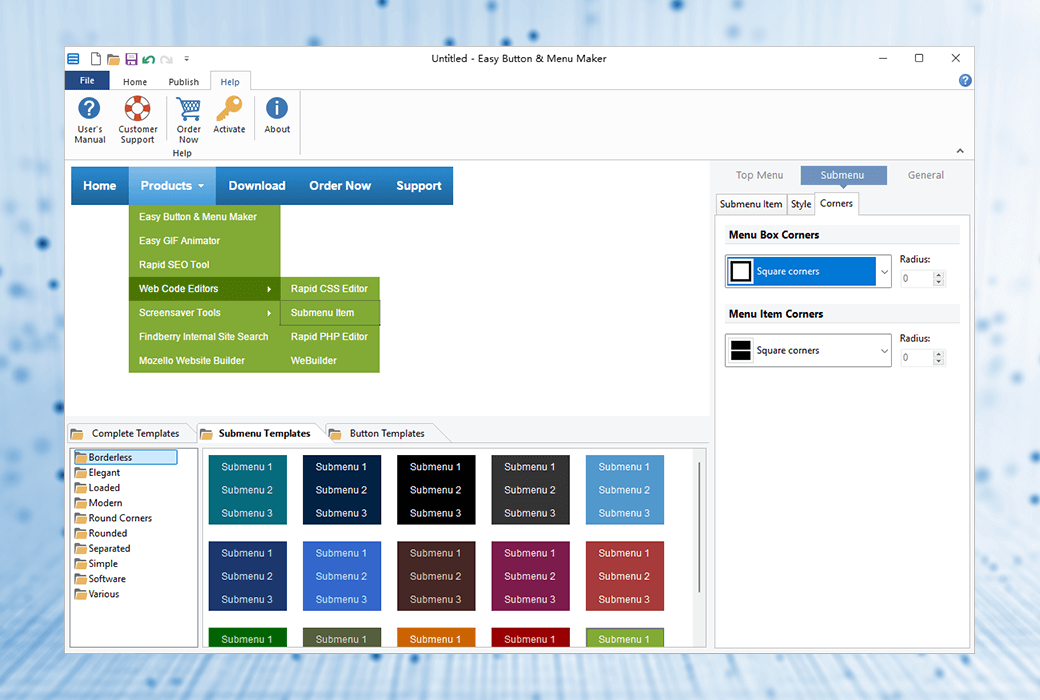Select the Borderless template folder
Image resolution: width=1040 pixels, height=700 pixels.
(125, 457)
